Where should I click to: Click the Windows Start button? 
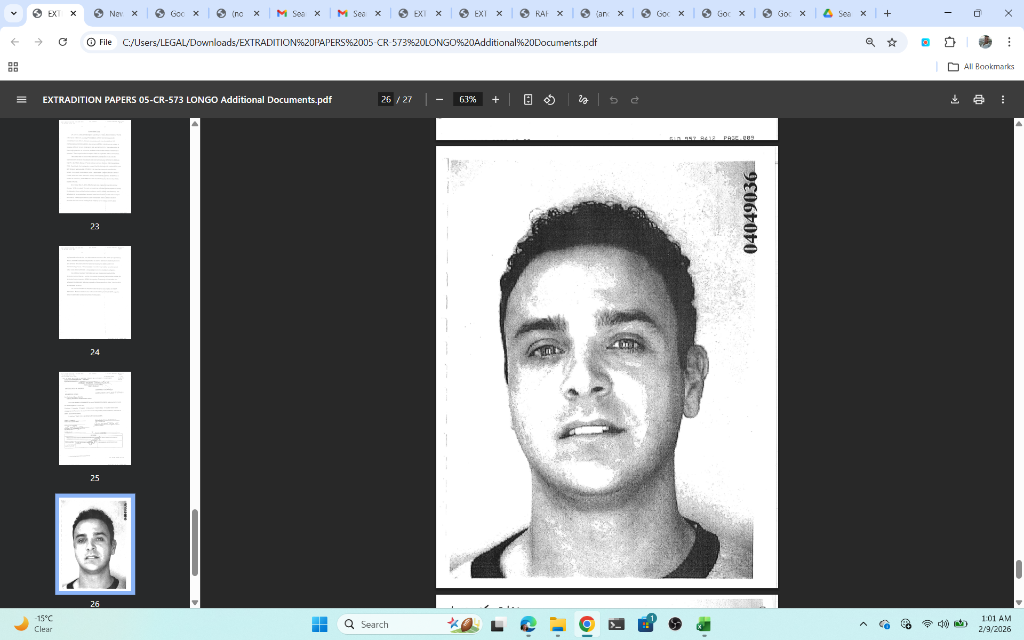[x=319, y=624]
